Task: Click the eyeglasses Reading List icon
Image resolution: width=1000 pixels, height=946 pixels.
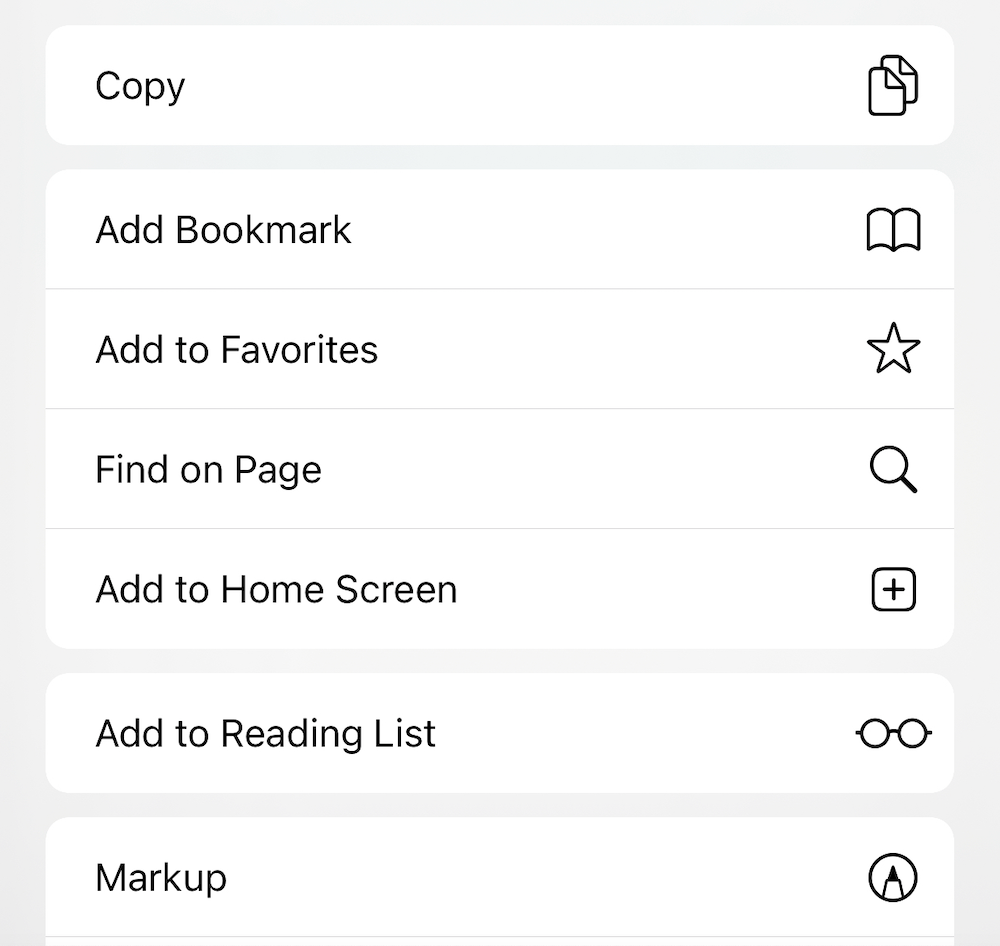Action: click(x=893, y=734)
